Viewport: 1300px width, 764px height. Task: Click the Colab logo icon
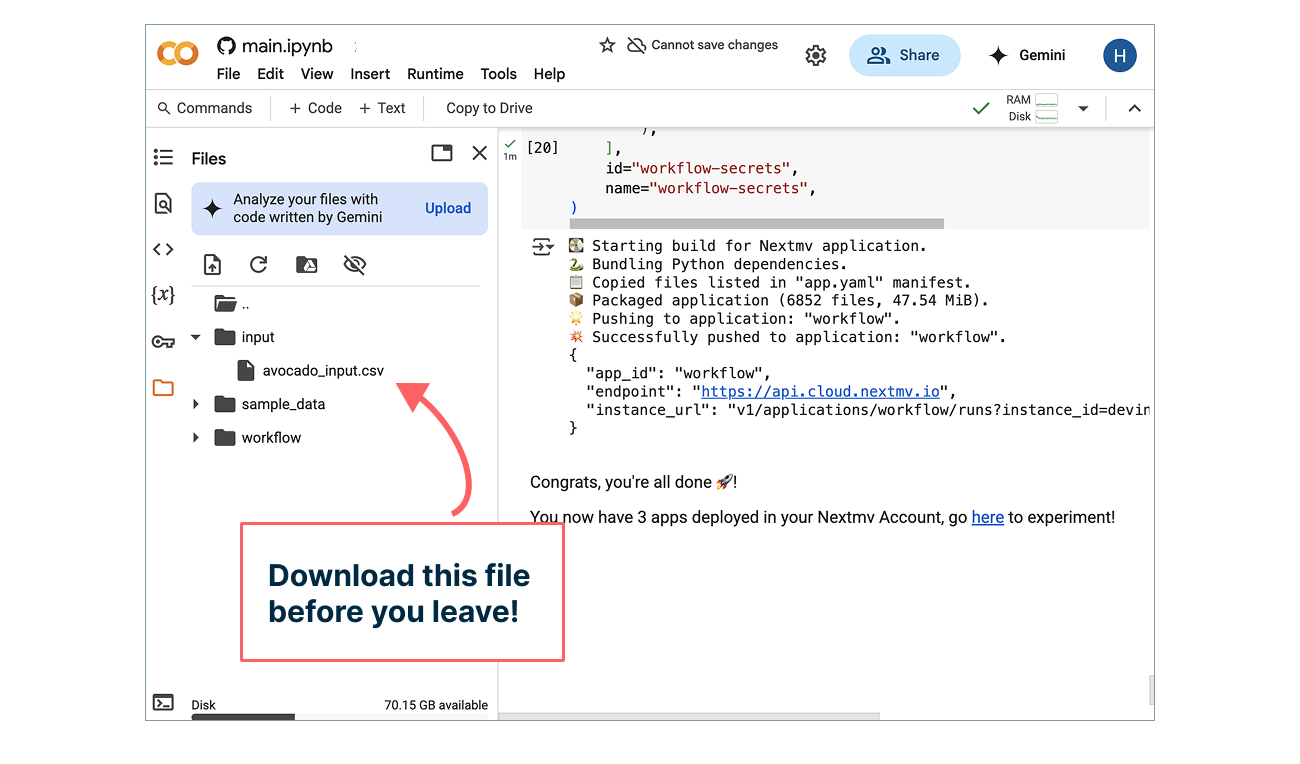[x=178, y=54]
